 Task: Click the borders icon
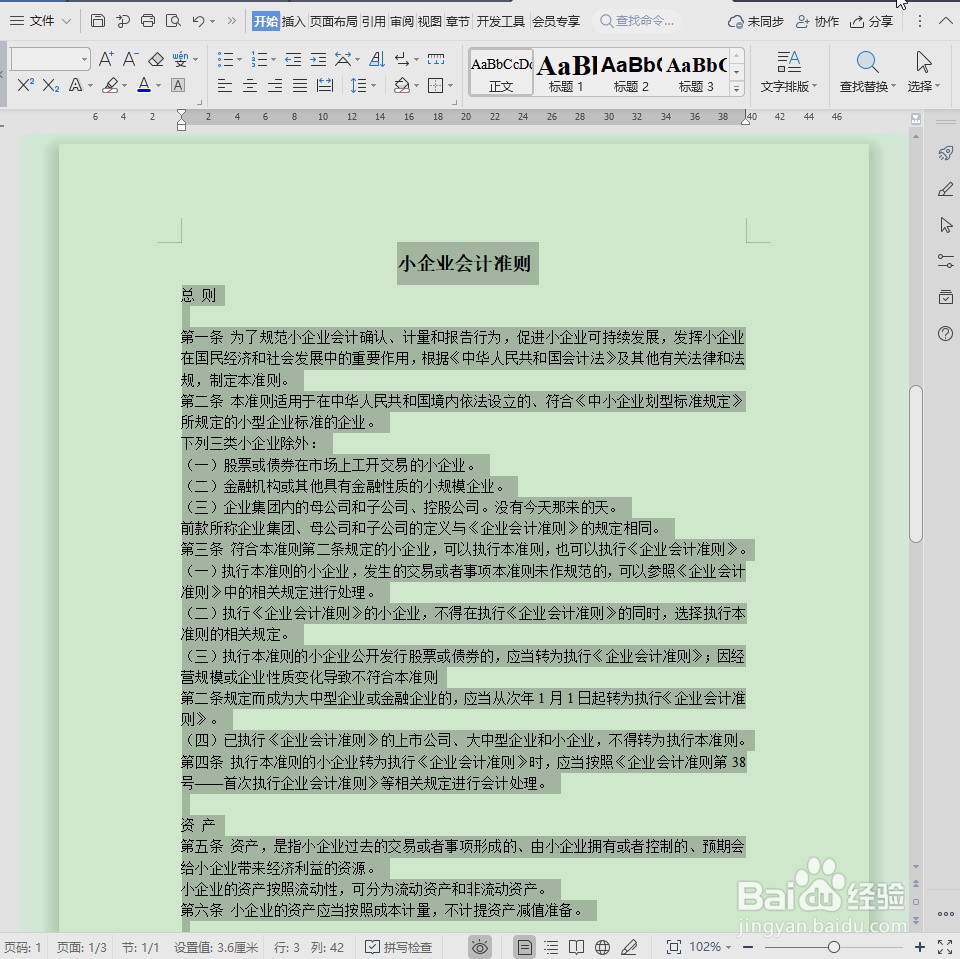[x=435, y=86]
